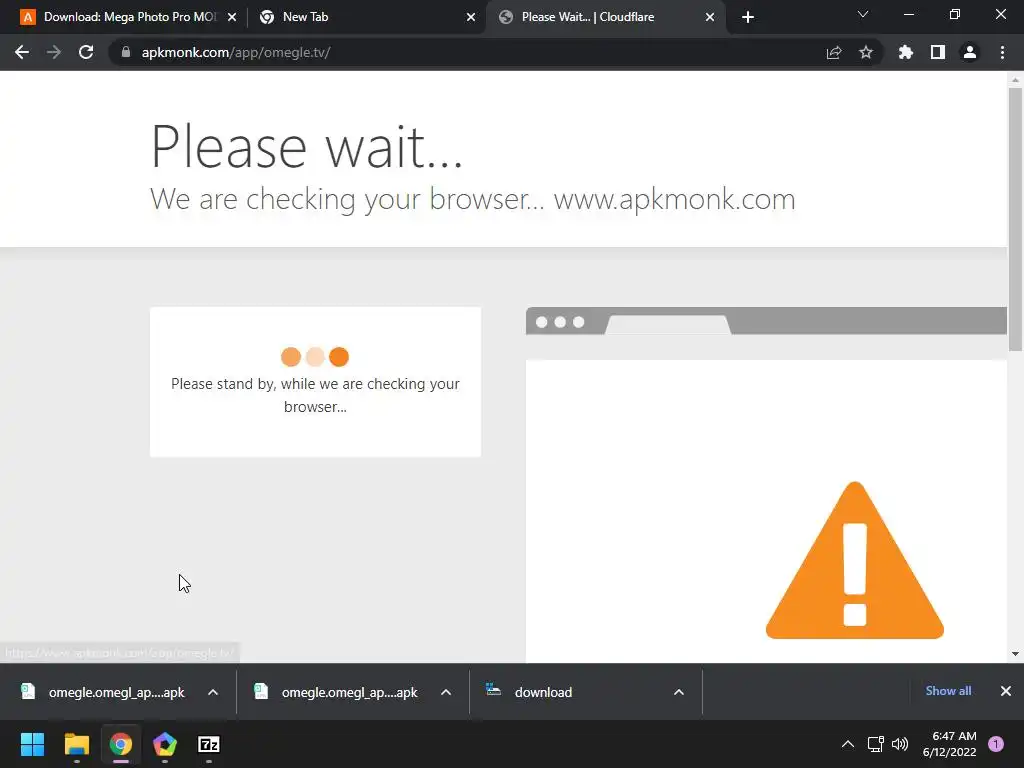Open the Extensions puzzle icon
The height and width of the screenshot is (768, 1024).
point(906,52)
